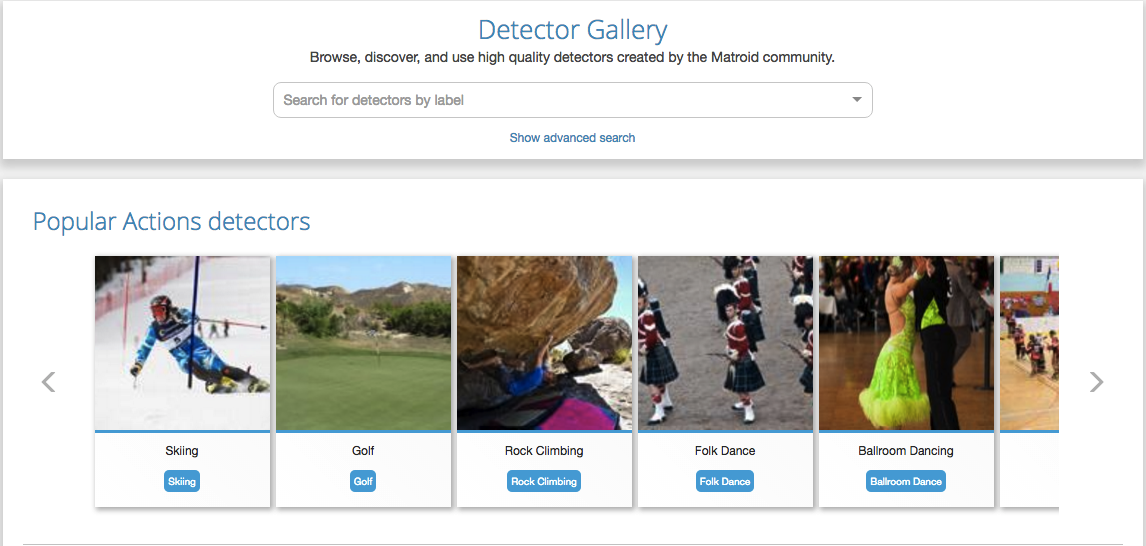
Task: Click the Ballroom Dance label tag
Action: (x=906, y=482)
